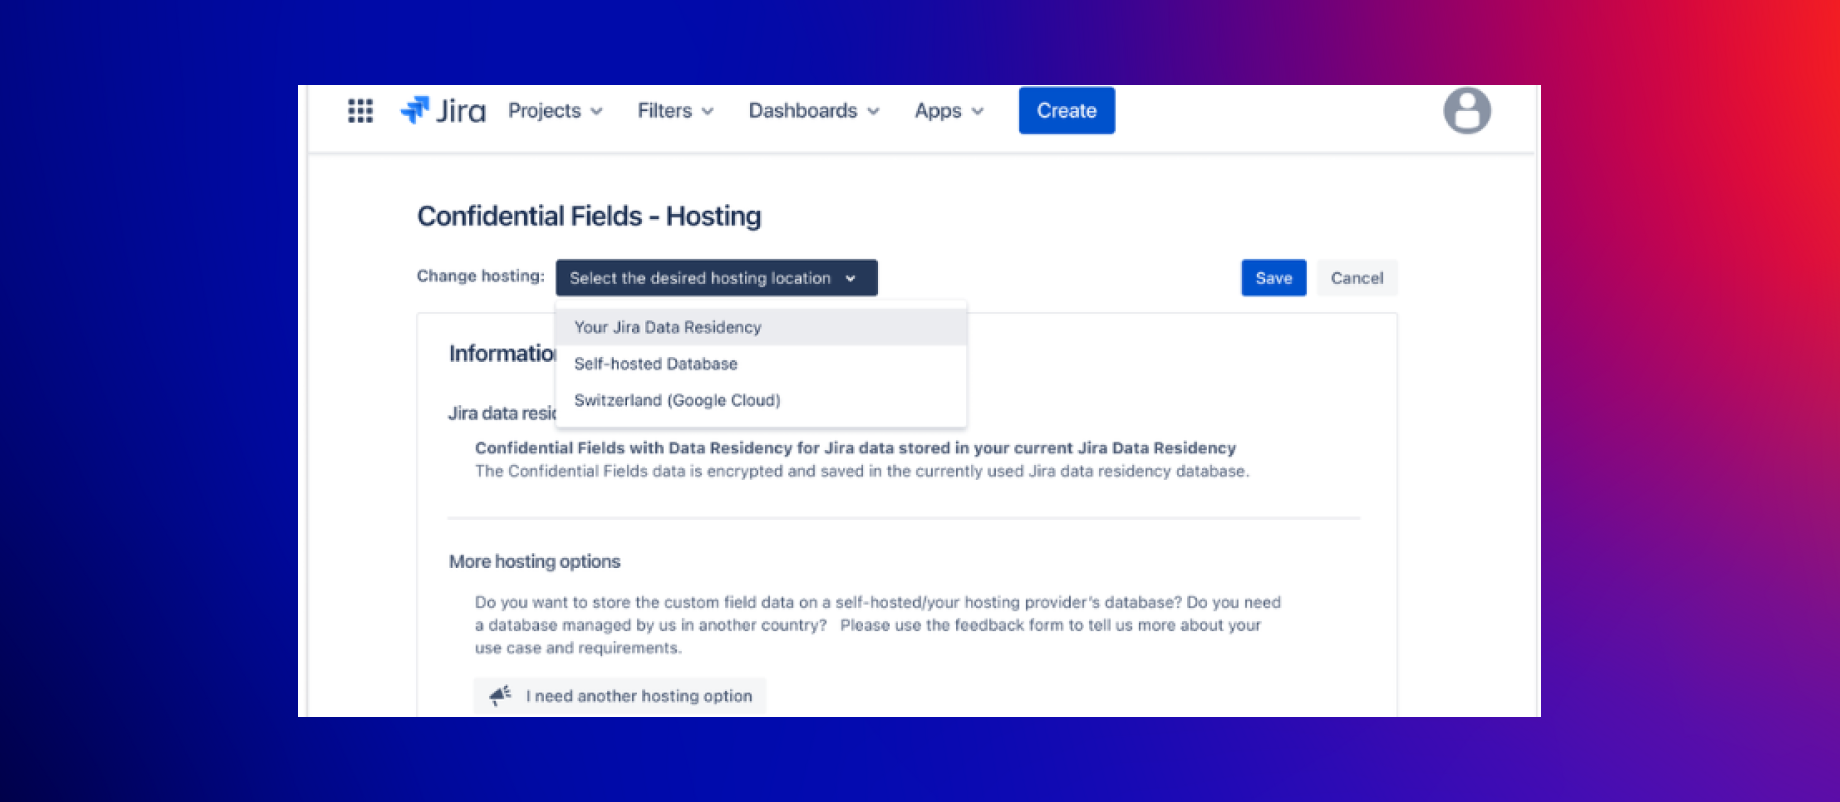The image size is (1840, 802).
Task: Click the self-hosted database question paragraph
Action: point(877,625)
